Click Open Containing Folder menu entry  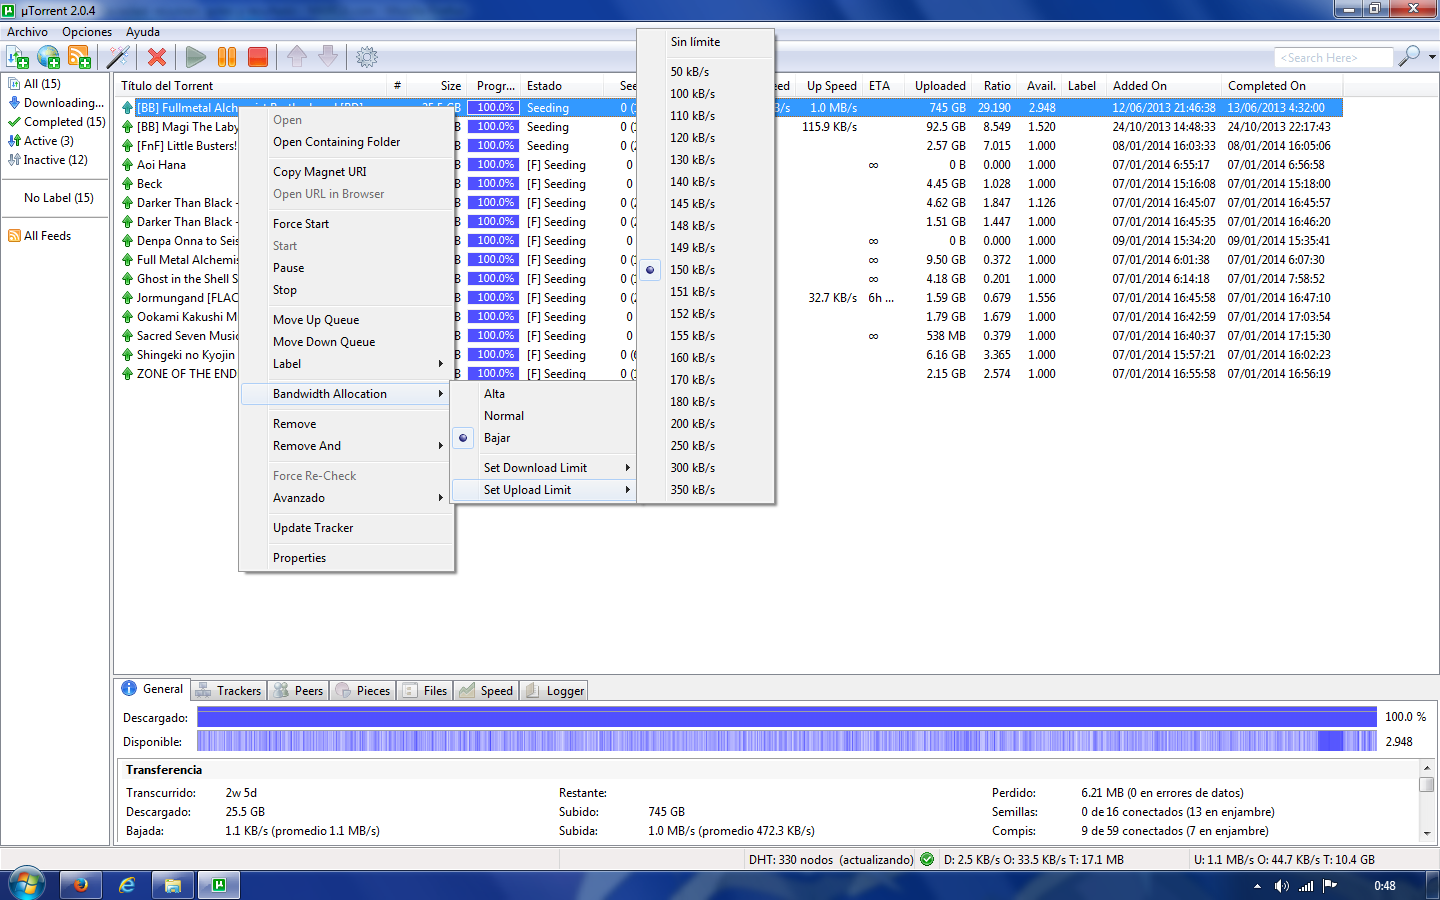tap(346, 142)
